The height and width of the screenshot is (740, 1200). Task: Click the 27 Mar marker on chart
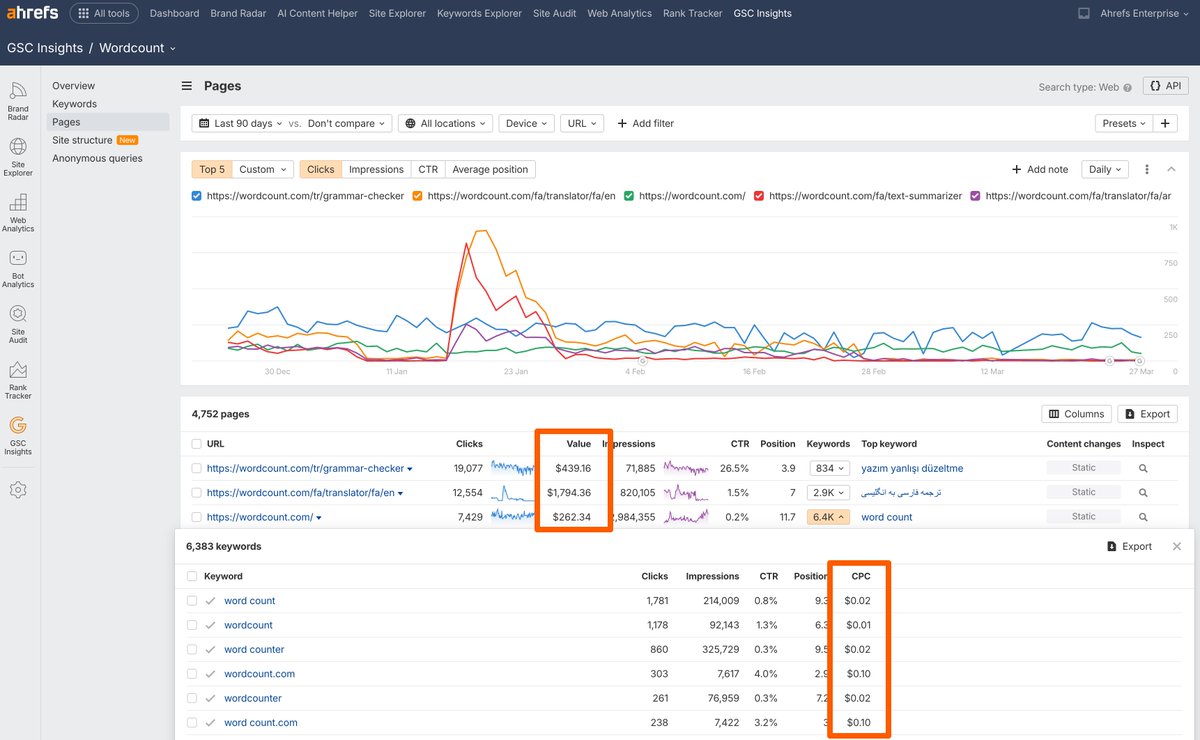point(1139,360)
